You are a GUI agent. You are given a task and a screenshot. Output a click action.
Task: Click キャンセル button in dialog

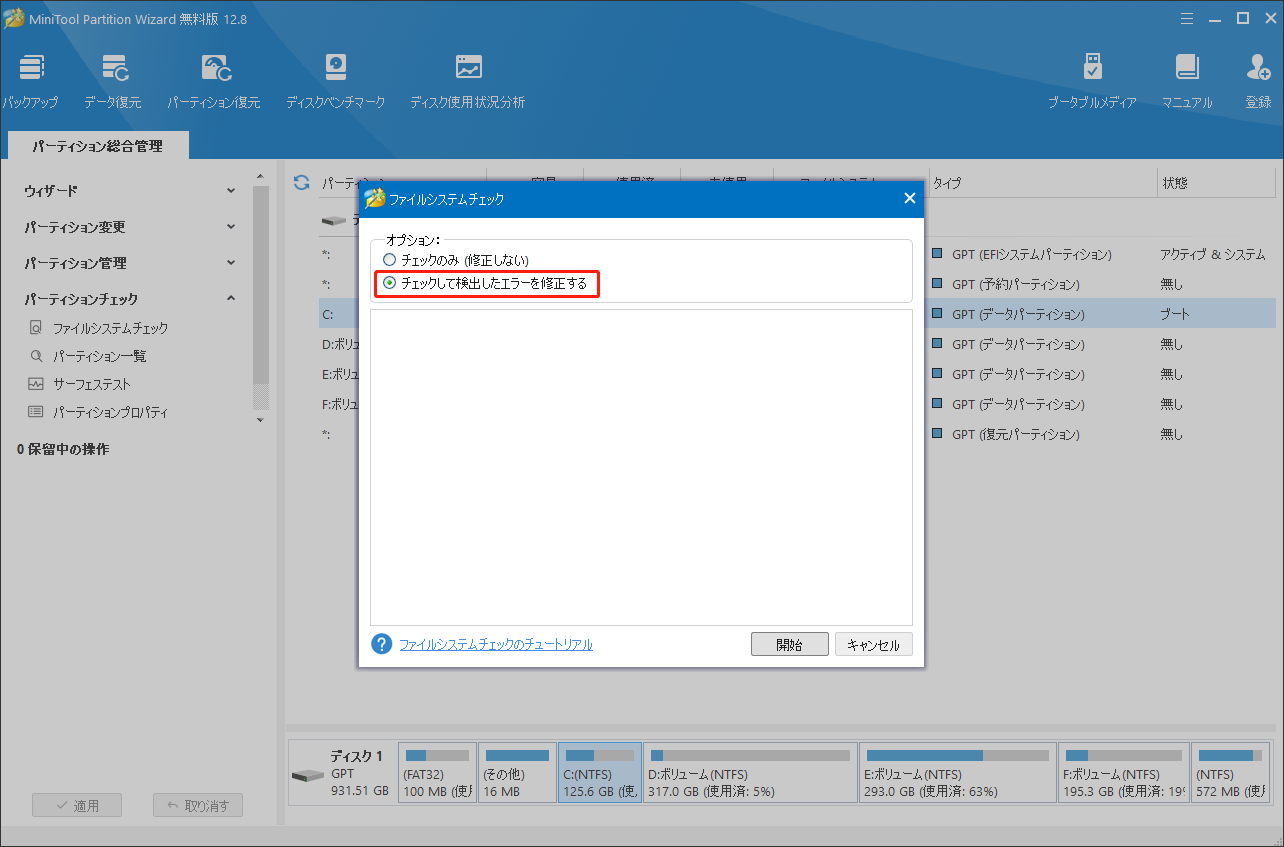point(874,645)
